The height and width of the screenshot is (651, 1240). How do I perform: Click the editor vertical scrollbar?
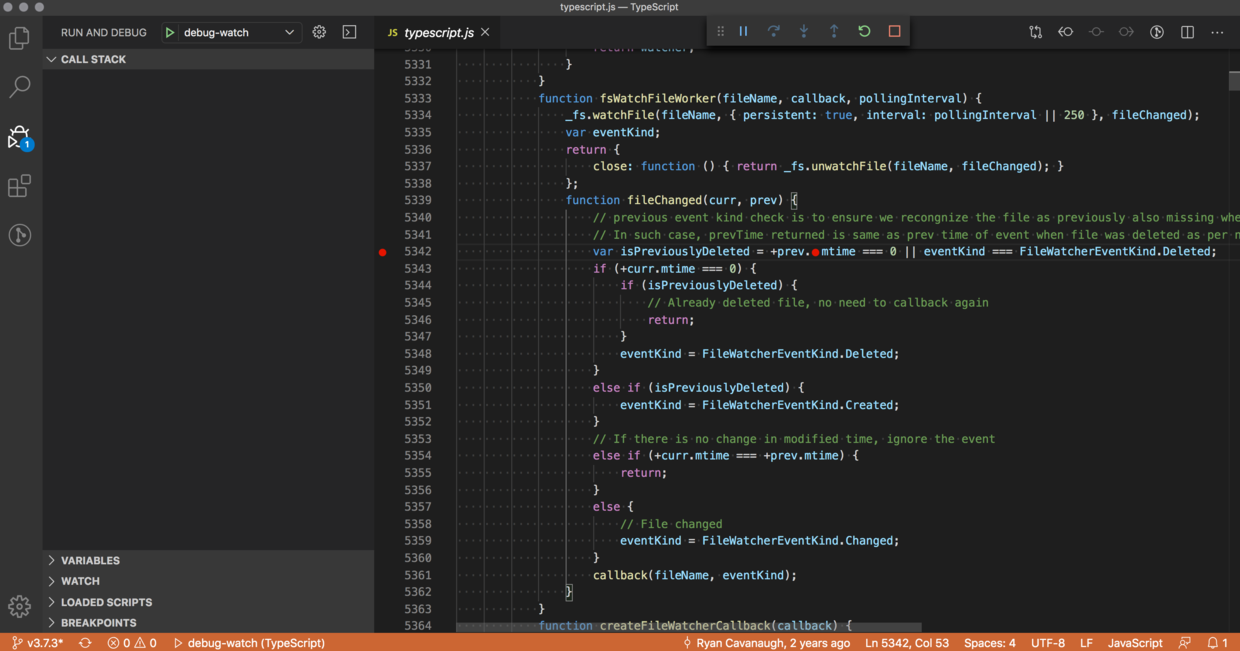click(1232, 80)
